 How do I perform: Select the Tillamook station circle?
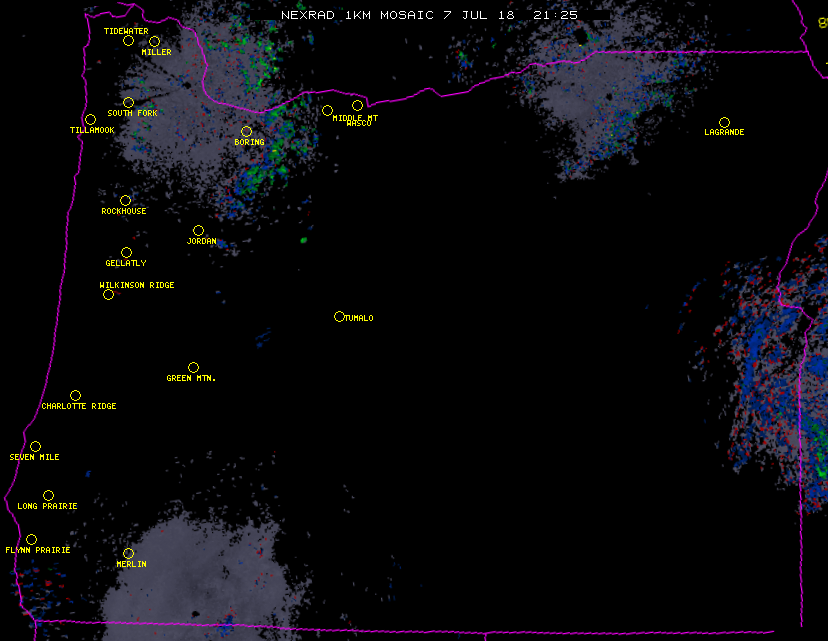pos(90,120)
